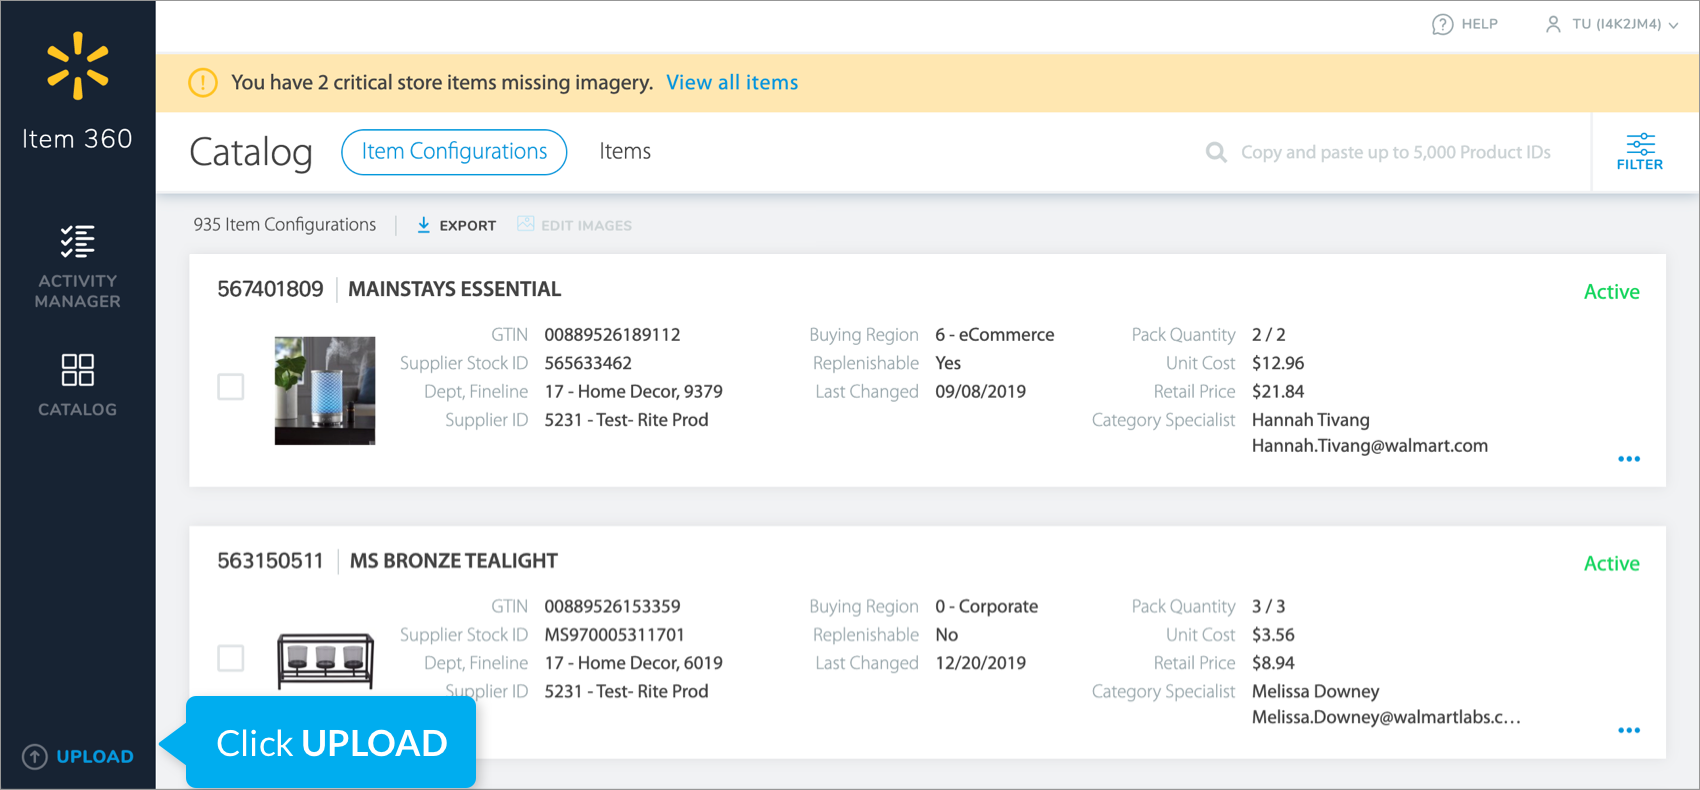Viewport: 1700px width, 790px height.
Task: Click GTIN value 00889526189112
Action: pyautogui.click(x=612, y=335)
